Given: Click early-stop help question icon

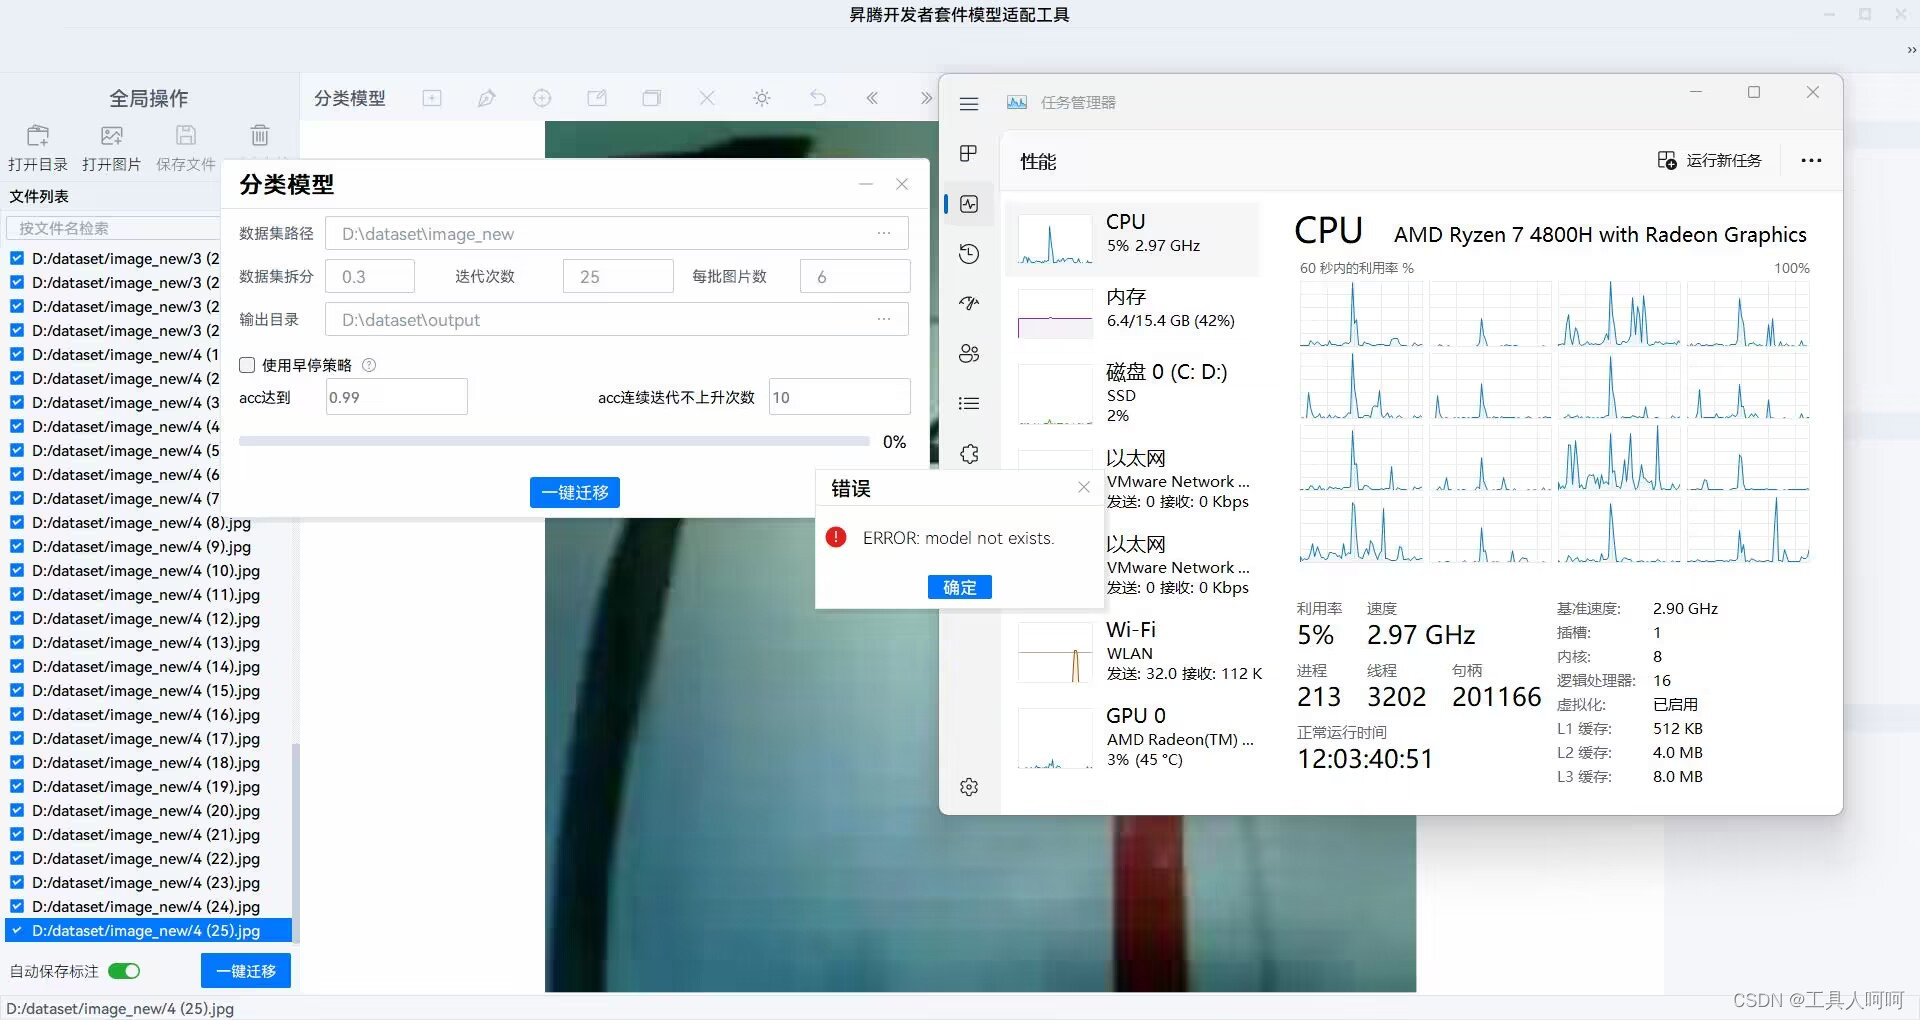Looking at the screenshot, I should (369, 365).
